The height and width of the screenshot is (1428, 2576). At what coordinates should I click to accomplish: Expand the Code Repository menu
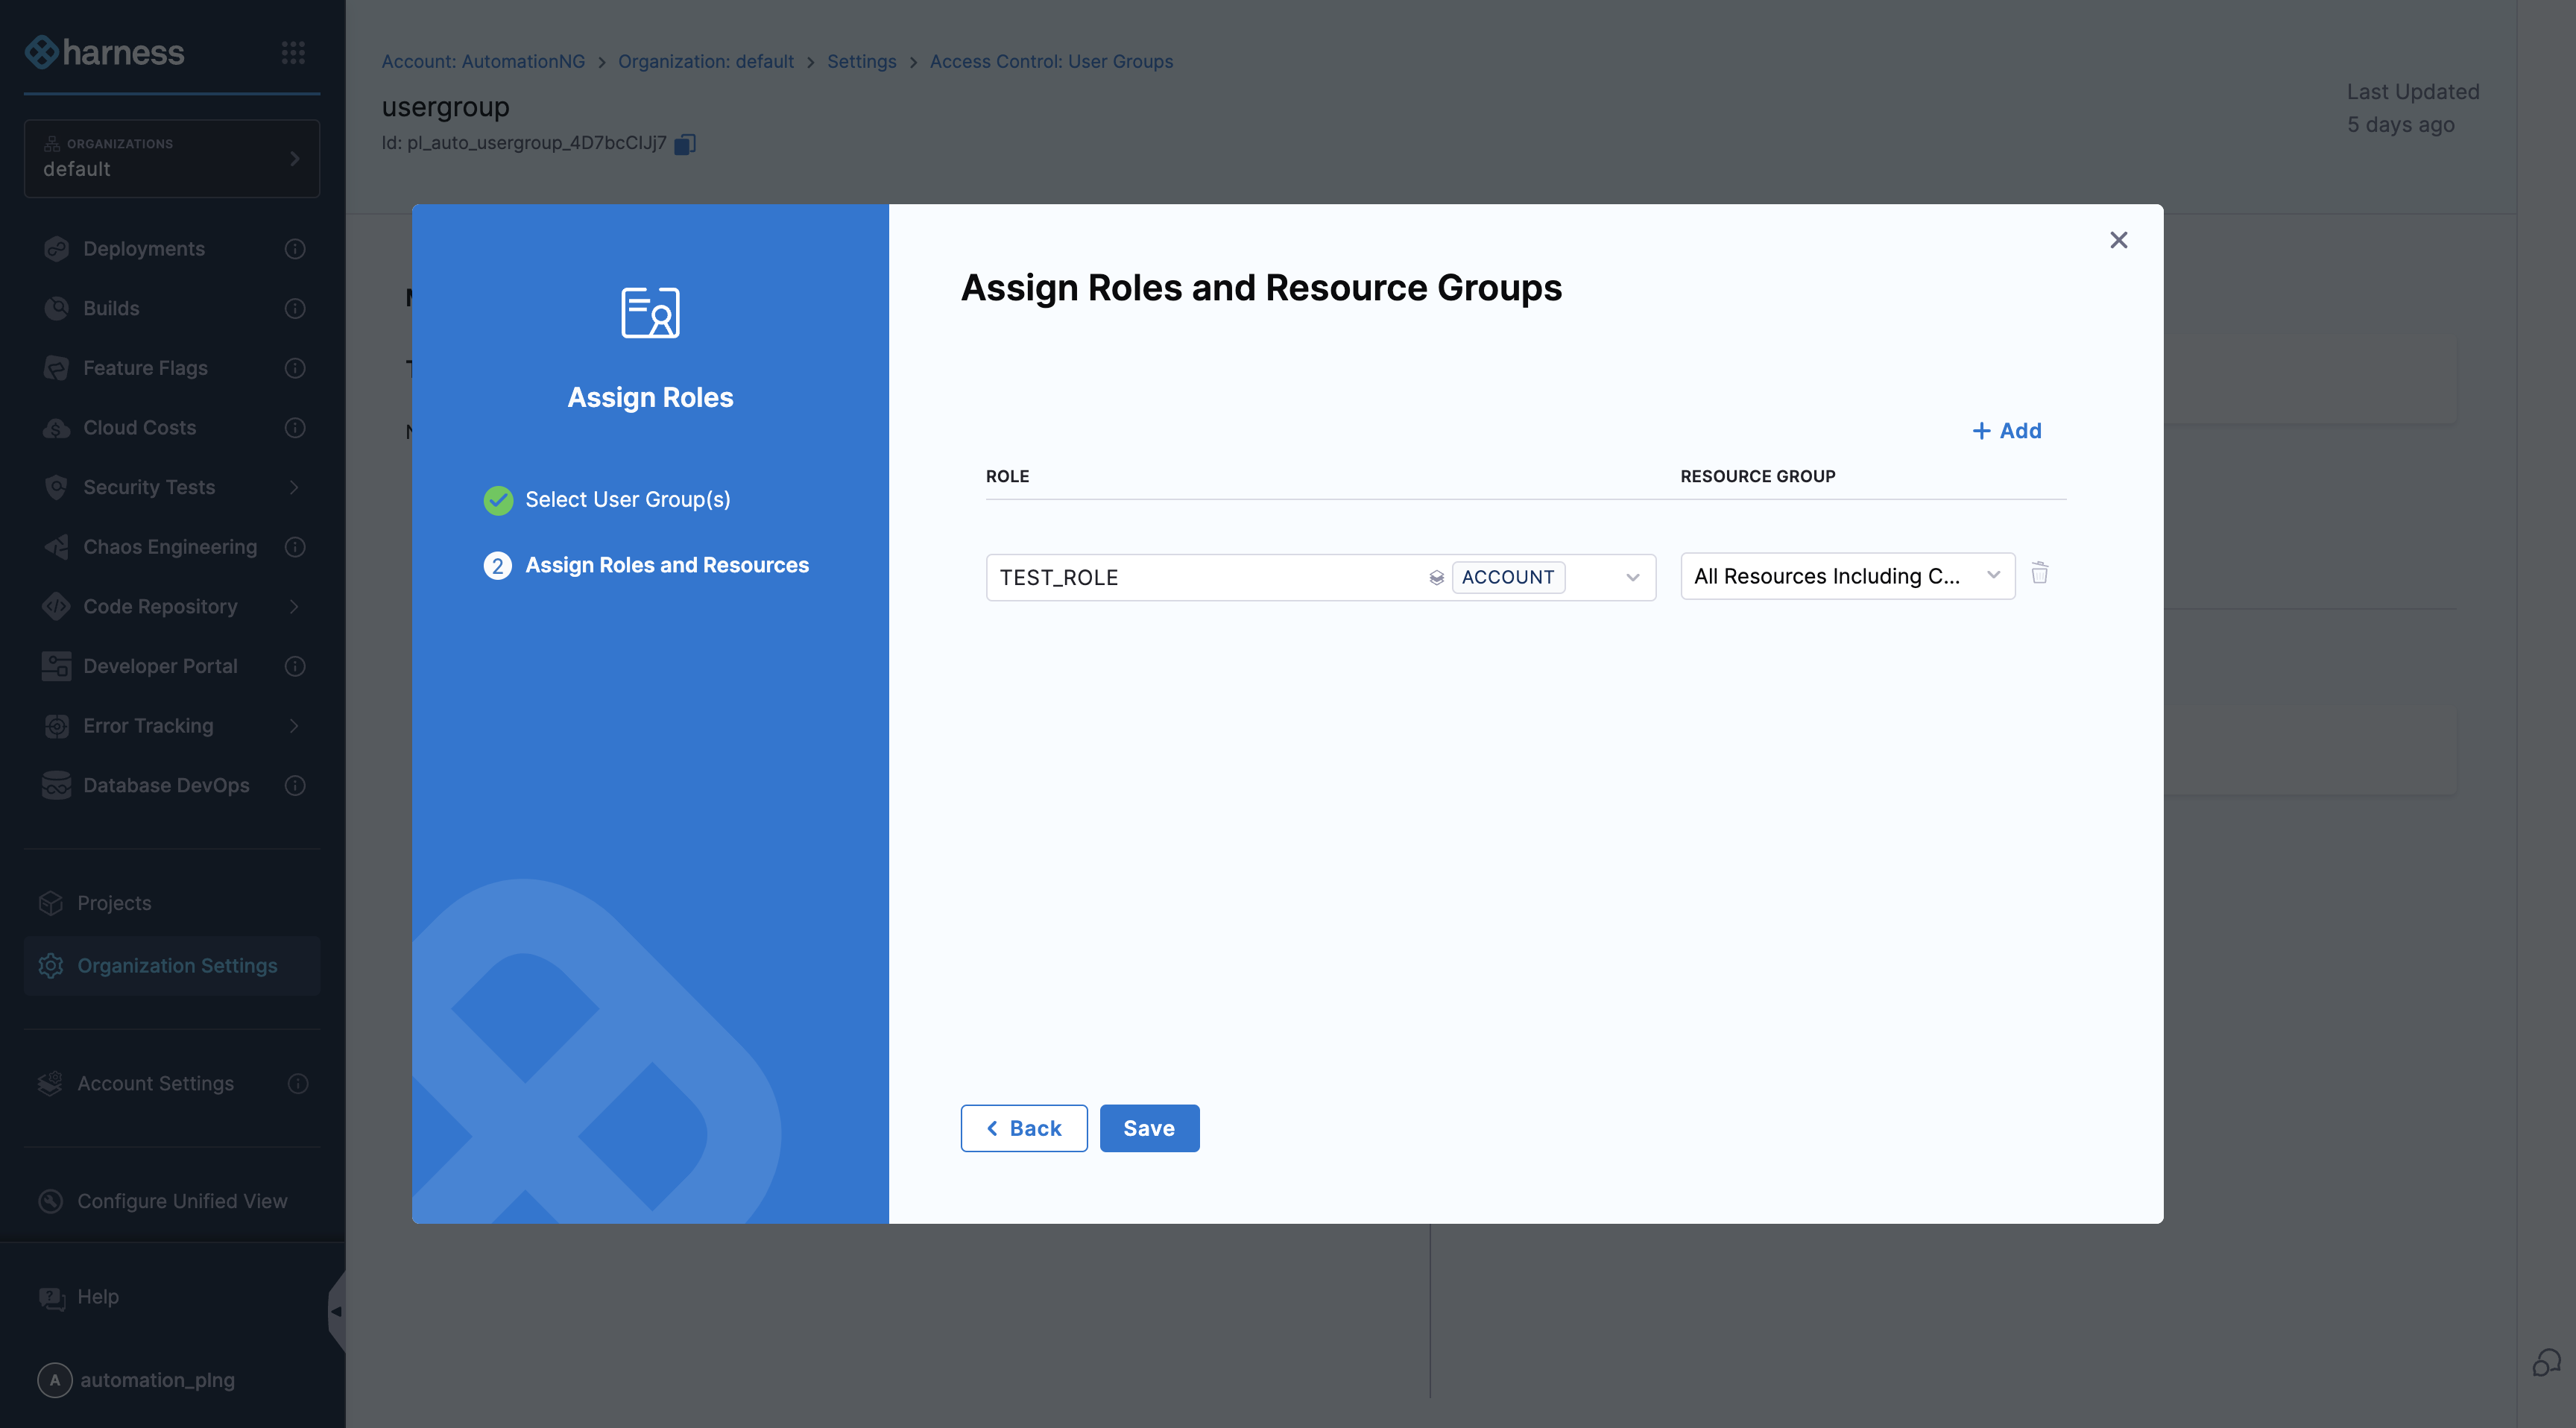click(x=294, y=606)
